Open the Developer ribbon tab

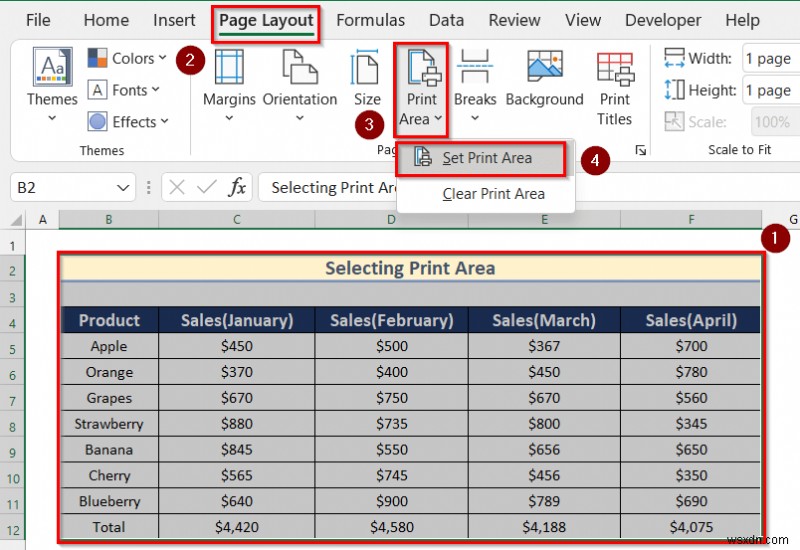663,20
